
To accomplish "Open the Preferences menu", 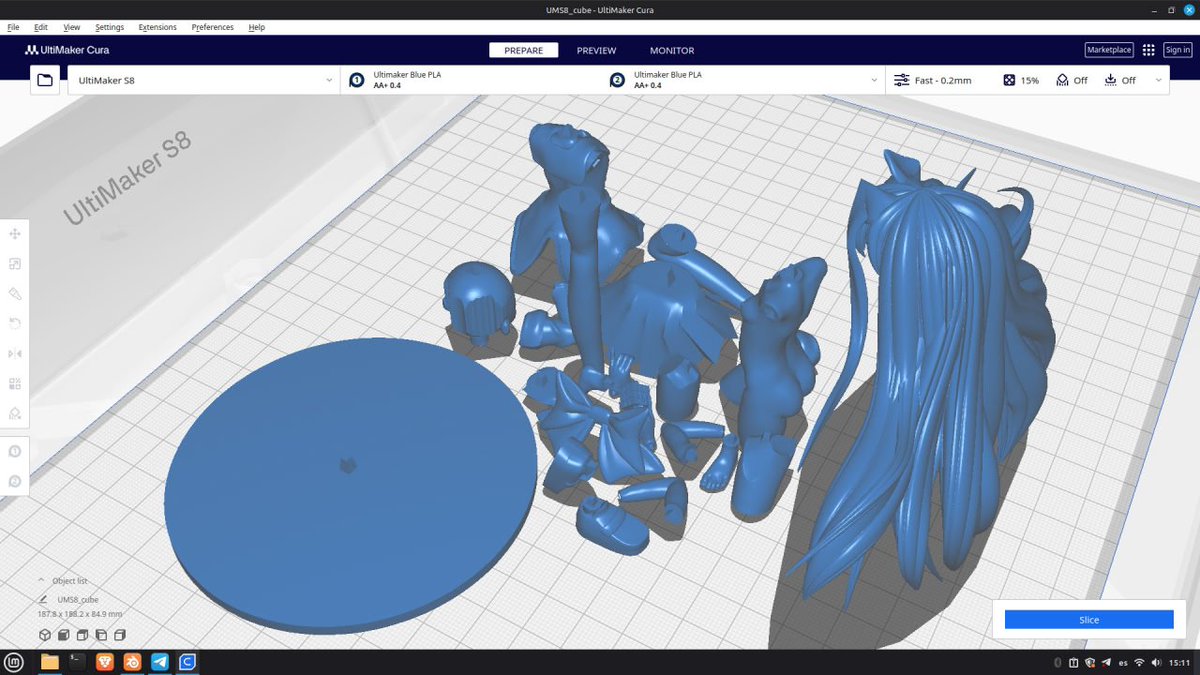I will [x=214, y=27].
